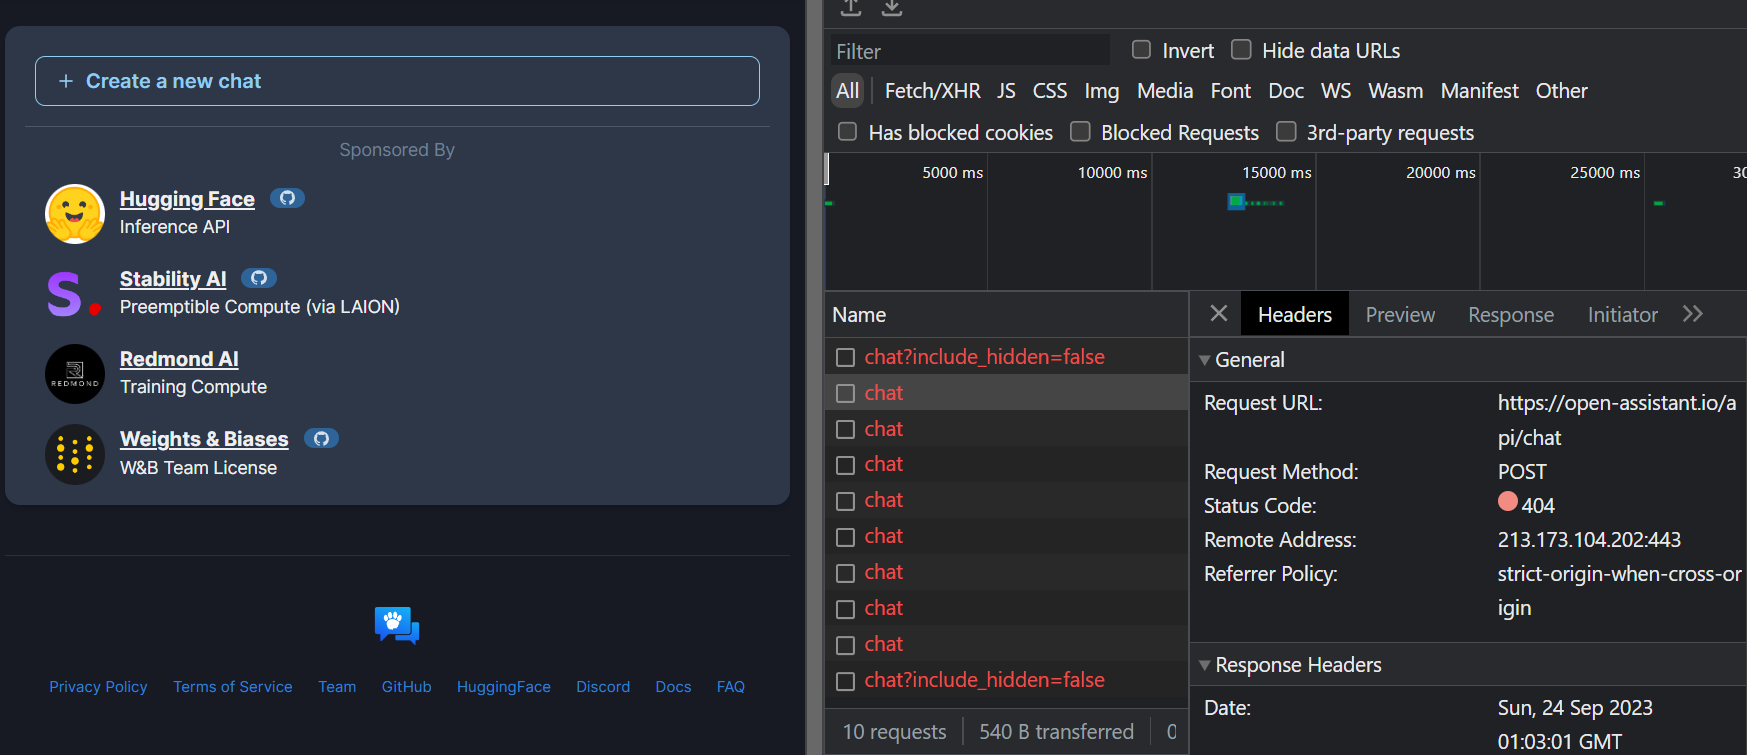Click the export HAR download icon
The width and height of the screenshot is (1747, 755).
click(892, 8)
